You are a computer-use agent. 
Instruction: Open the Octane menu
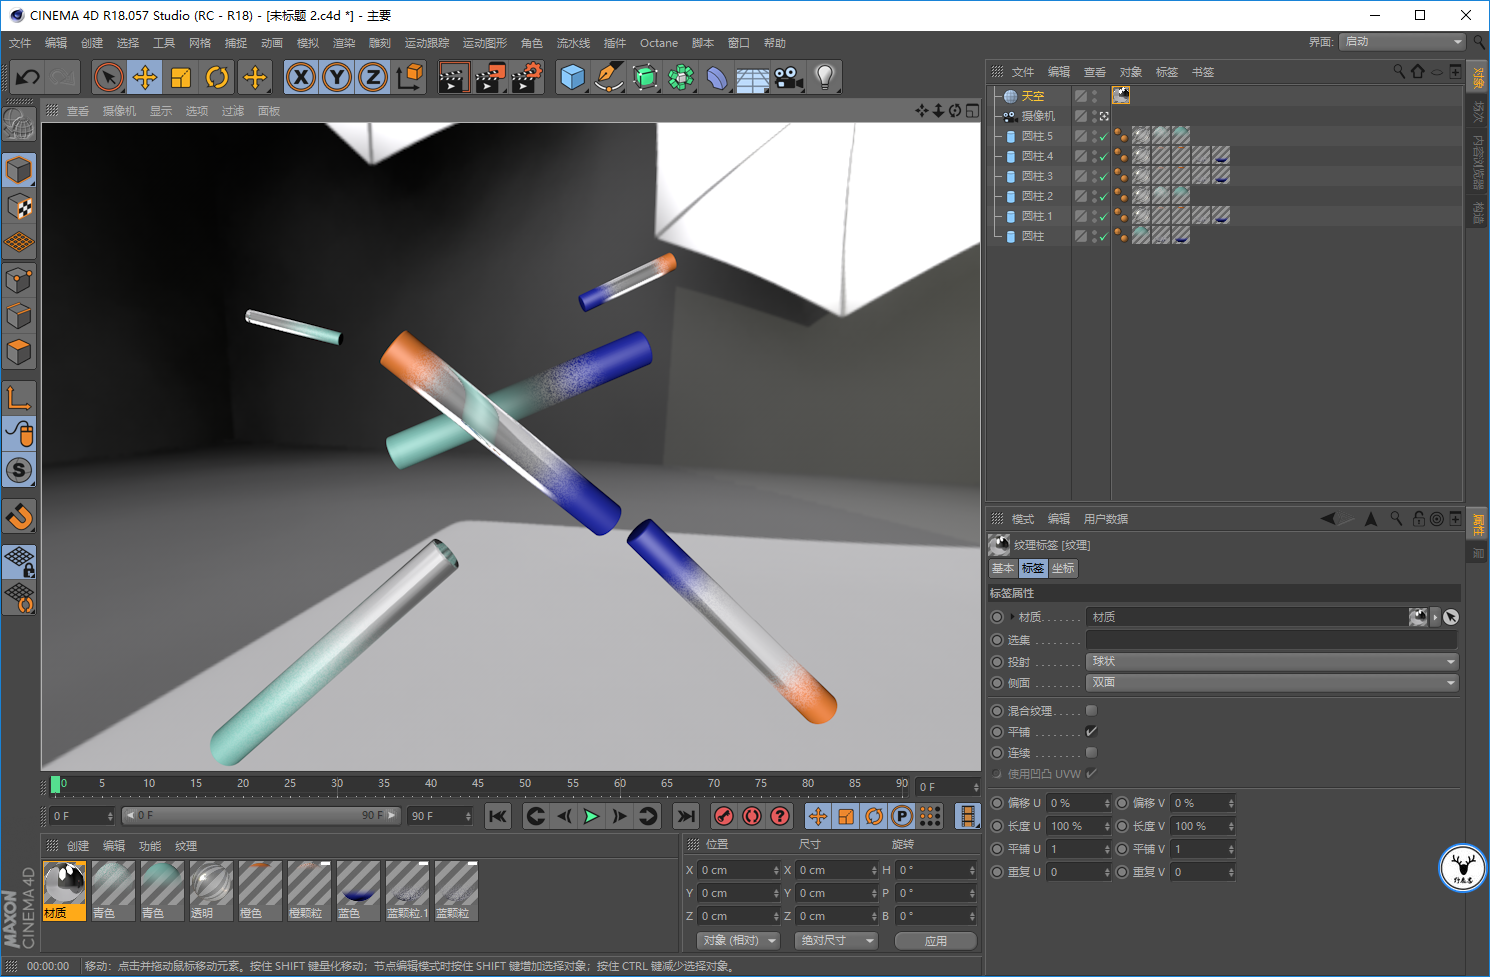pos(659,43)
